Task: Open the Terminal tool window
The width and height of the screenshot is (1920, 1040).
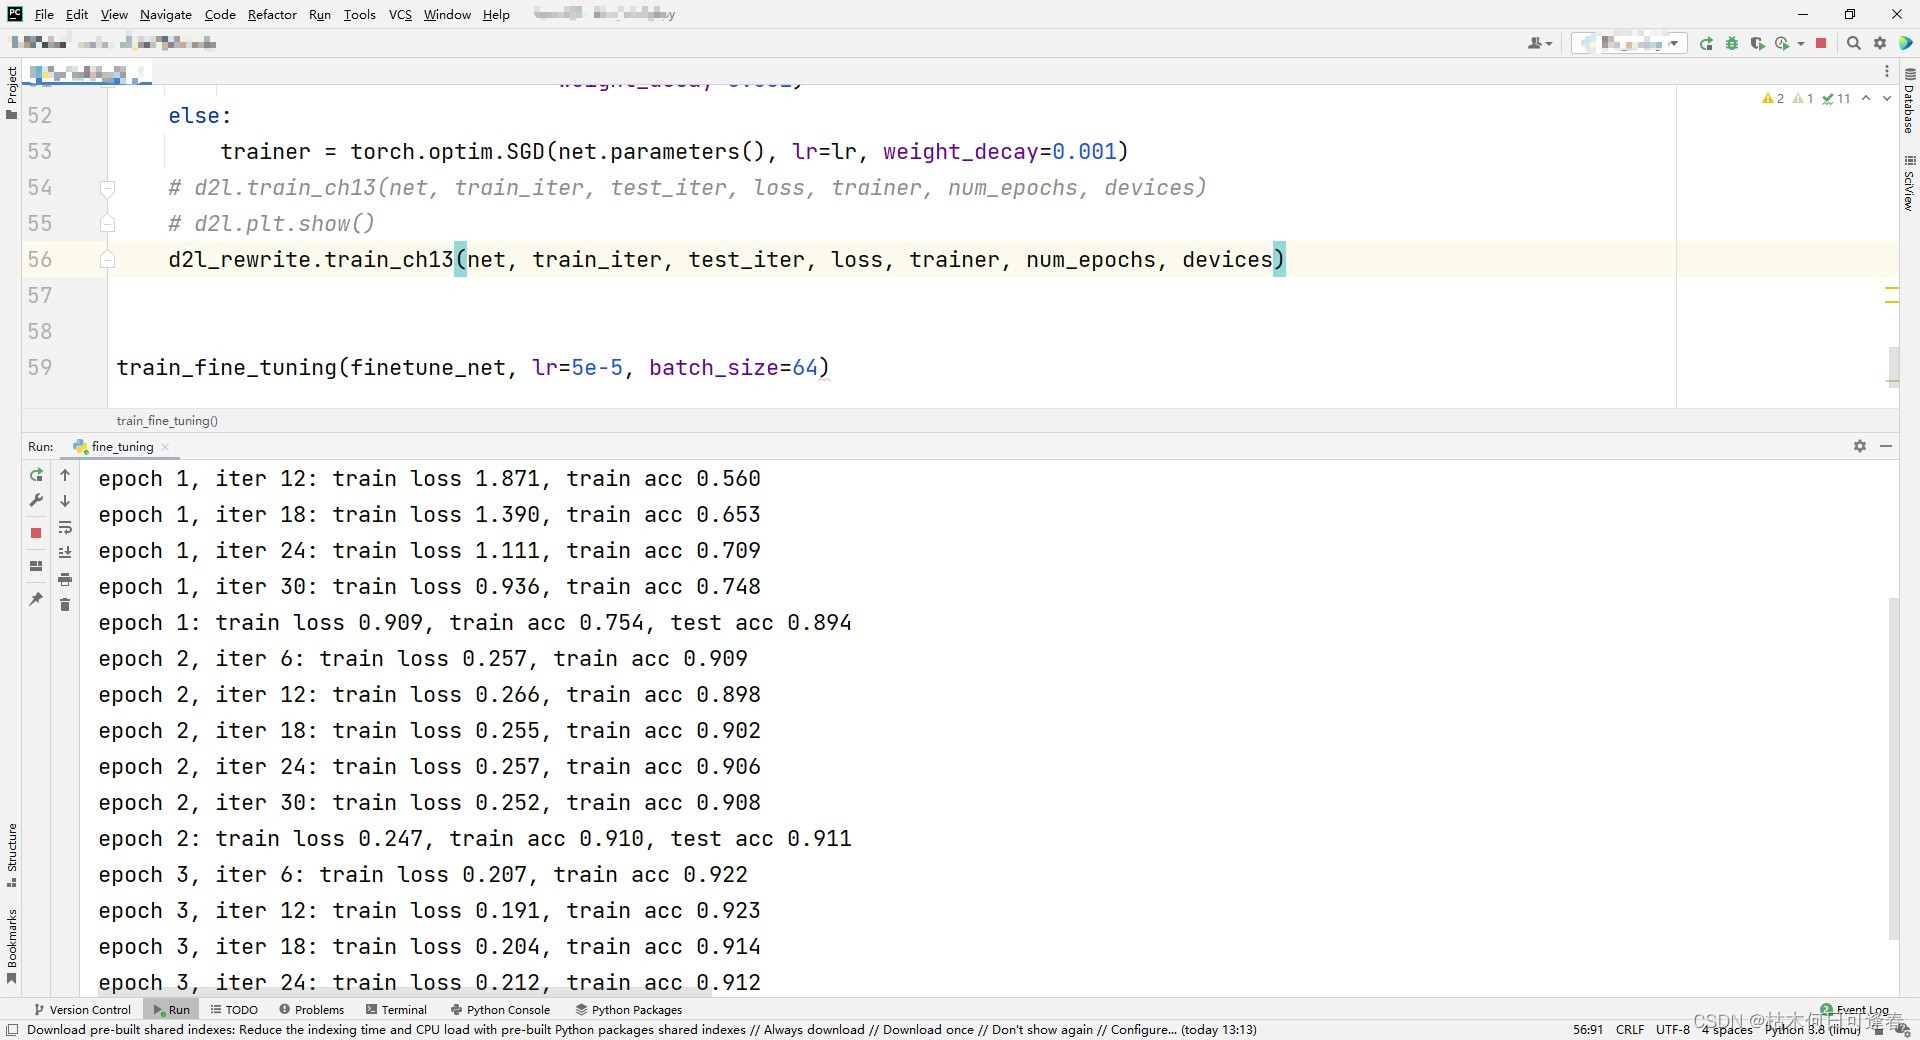Action: click(396, 1010)
